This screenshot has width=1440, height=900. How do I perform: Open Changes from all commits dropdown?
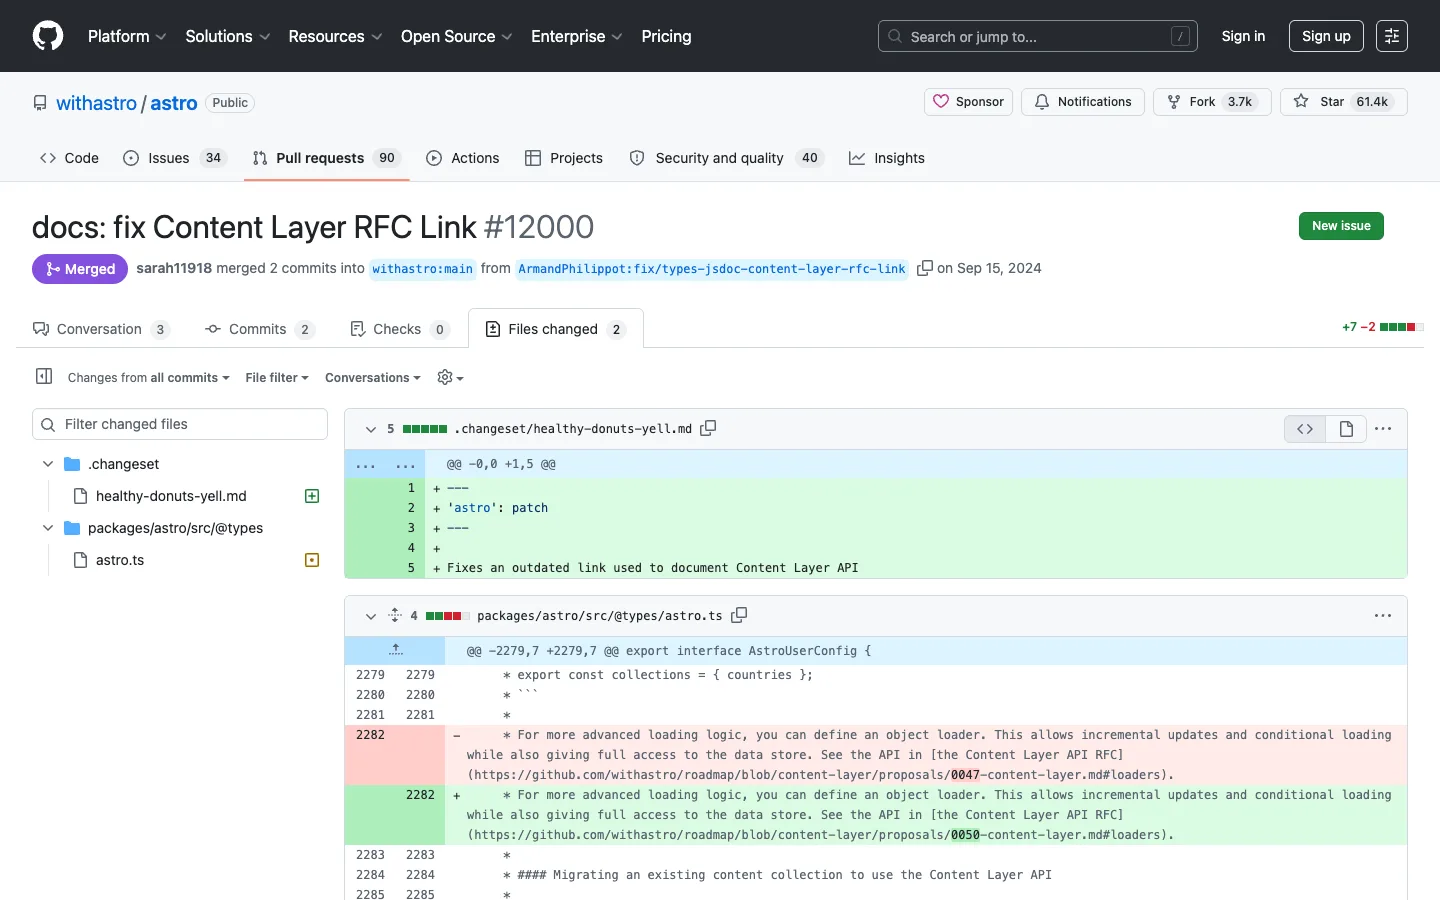coord(148,378)
